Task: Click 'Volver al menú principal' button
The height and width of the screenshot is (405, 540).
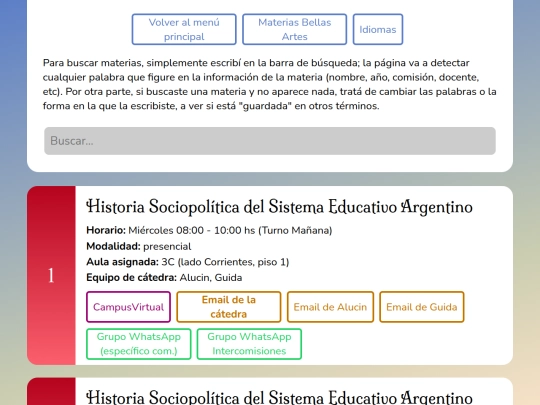Action: pos(184,29)
